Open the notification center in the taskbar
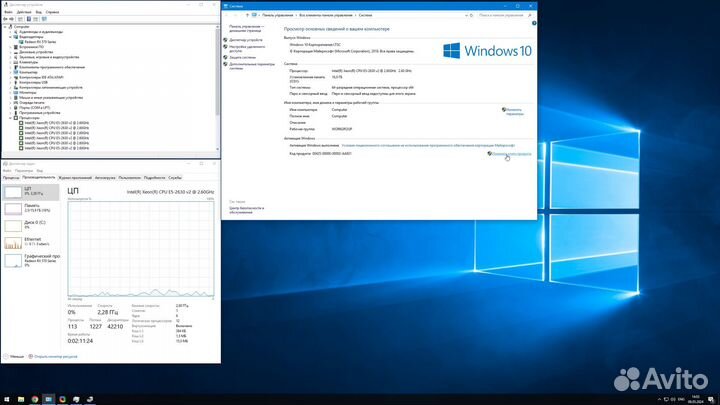Screen dimensions: 720x405 click(711, 399)
